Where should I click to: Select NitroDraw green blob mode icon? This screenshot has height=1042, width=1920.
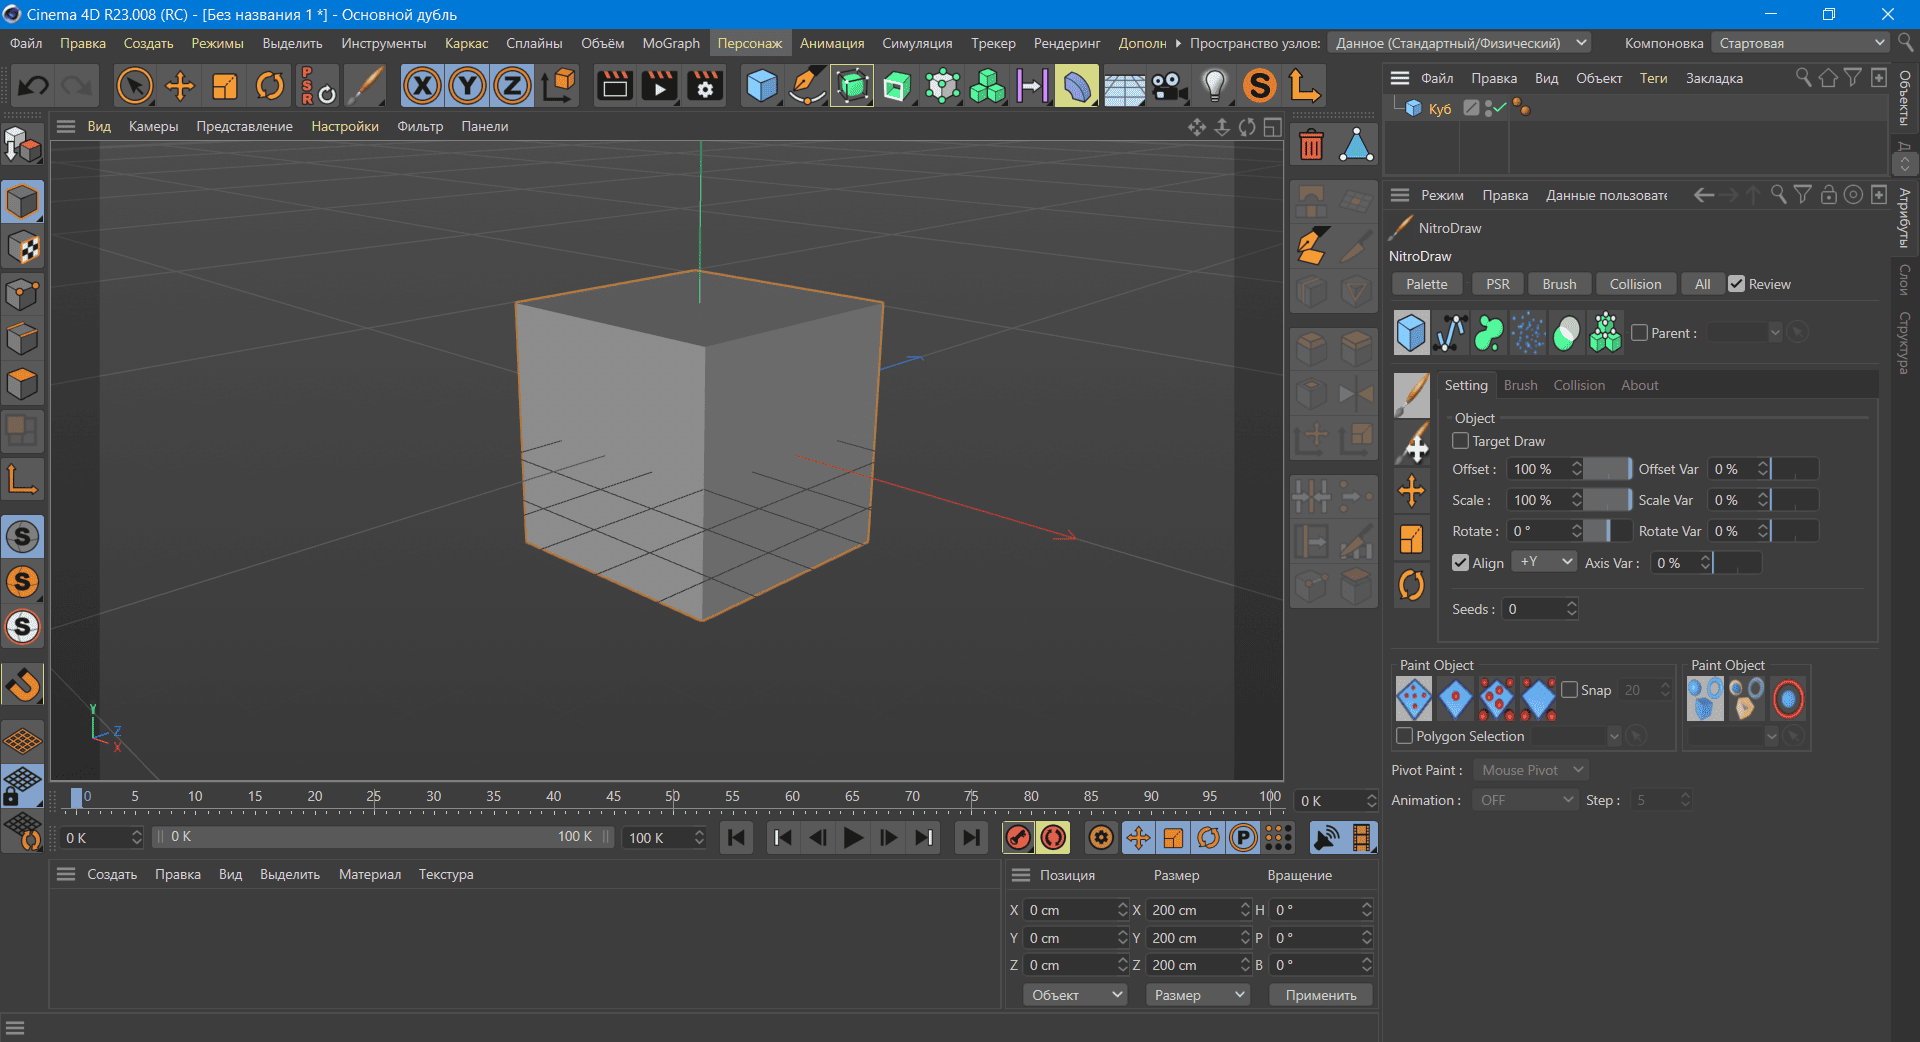click(x=1489, y=333)
